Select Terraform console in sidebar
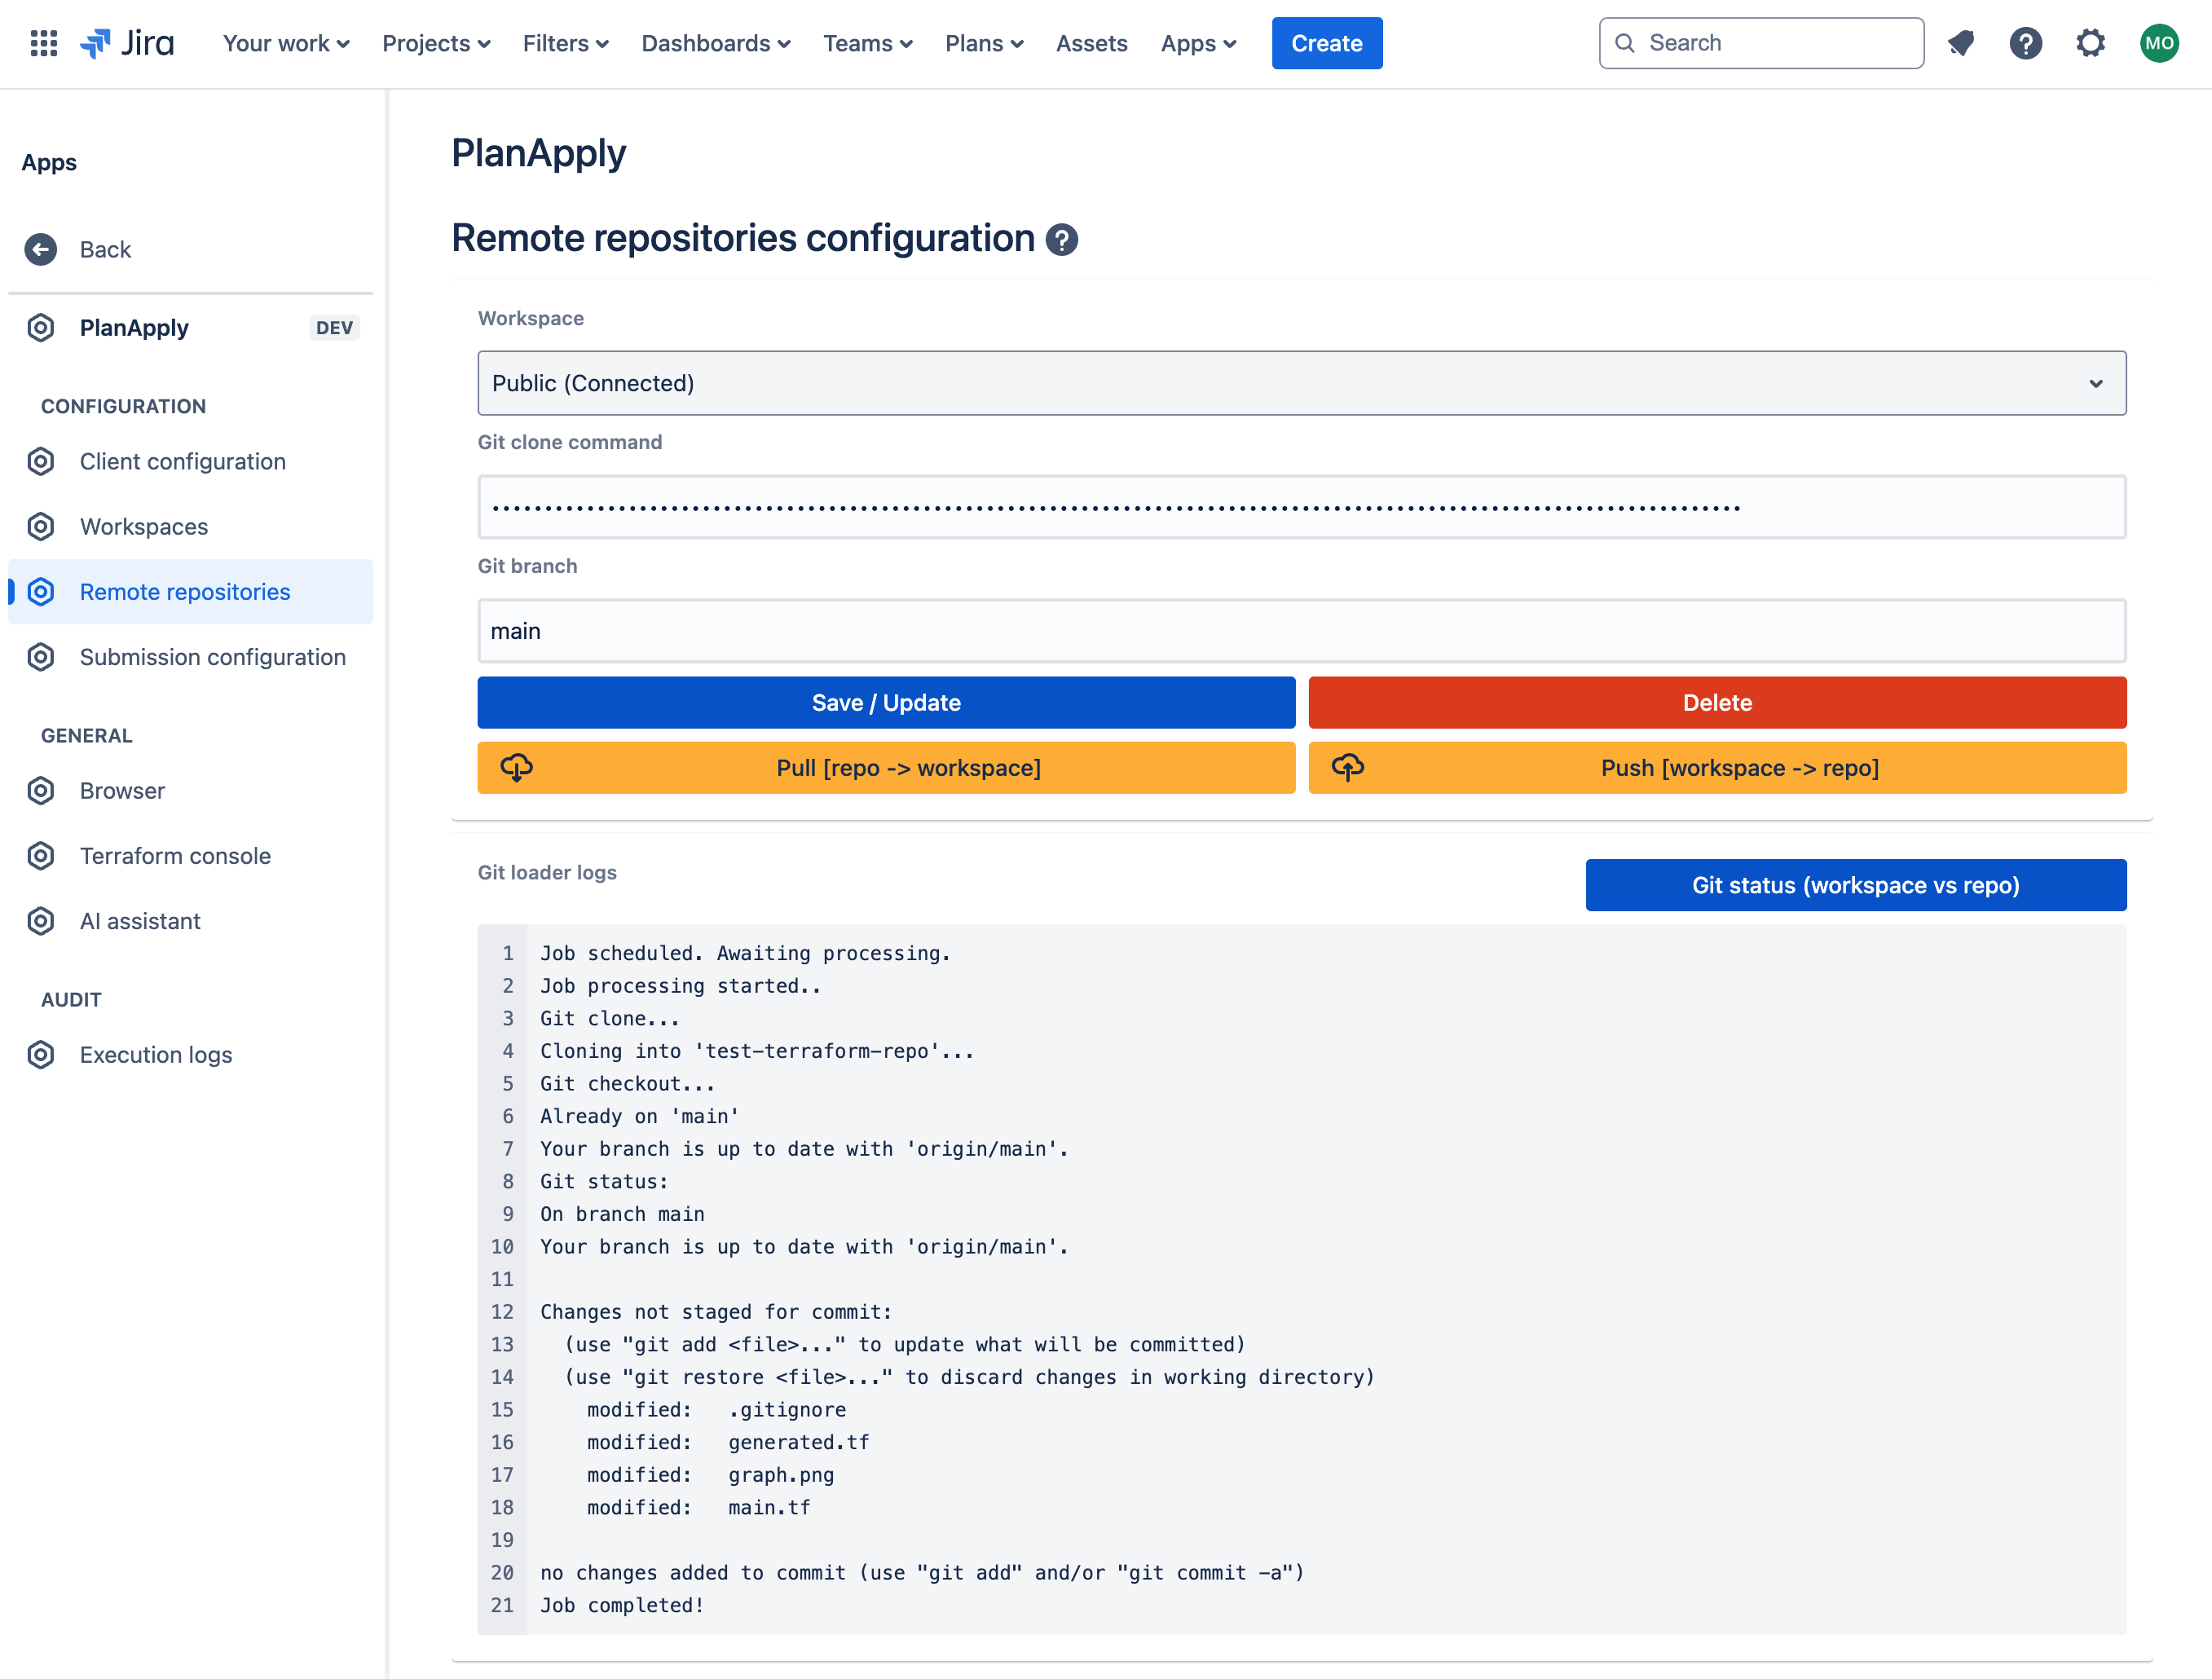 pyautogui.click(x=175, y=856)
